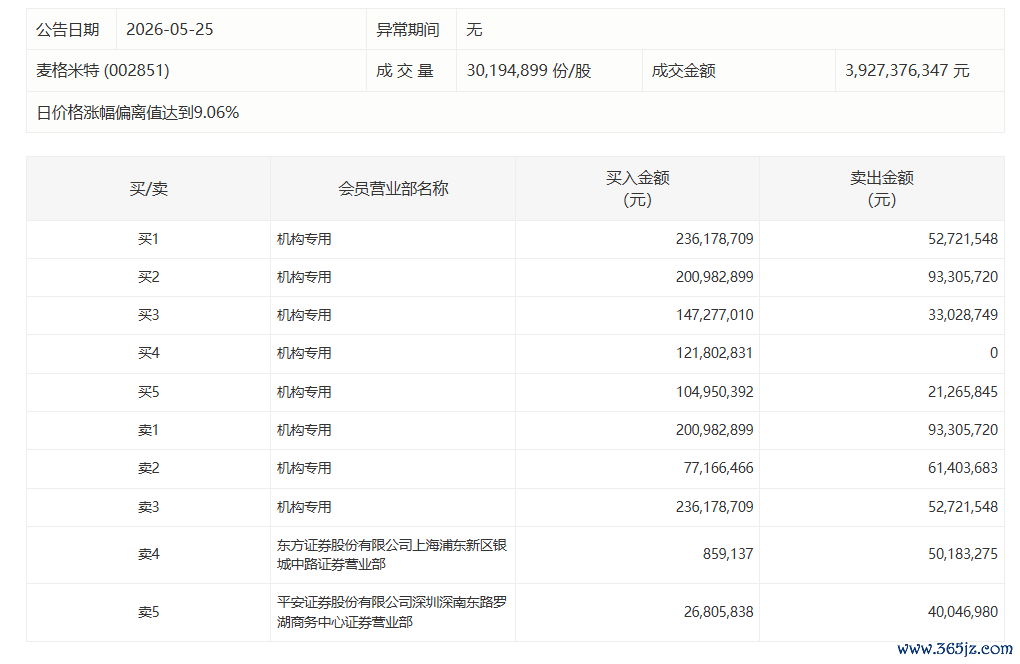Select the 买2 row label
This screenshot has height=664, width=1020.
pos(148,277)
